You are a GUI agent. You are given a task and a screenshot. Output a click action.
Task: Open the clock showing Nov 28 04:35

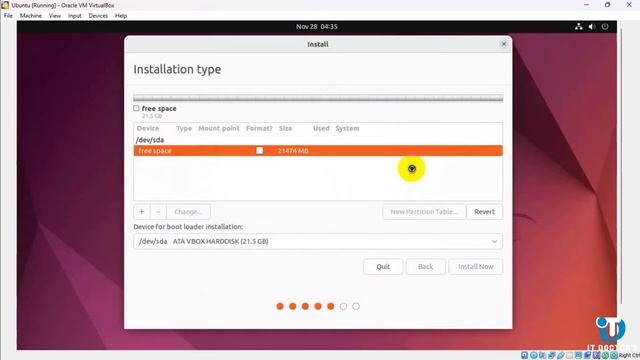point(317,27)
